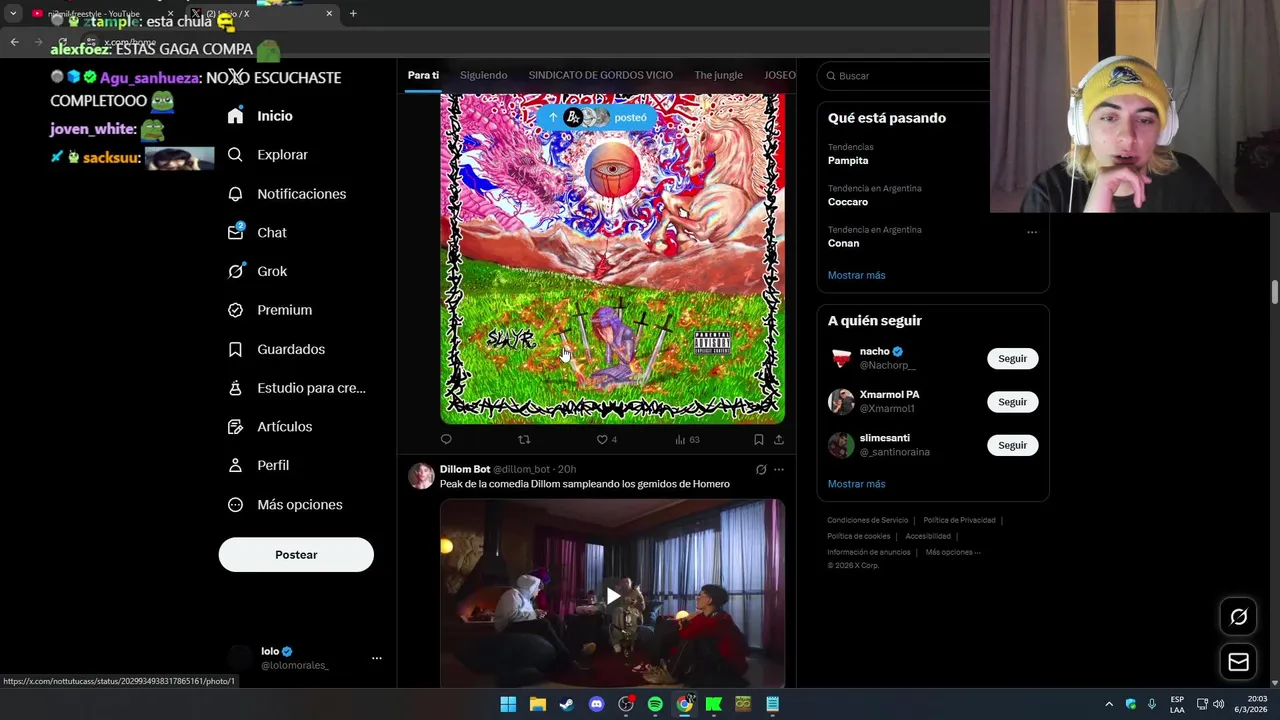Open Política de Privacidad link
Screen dimensions: 1280x720
click(x=959, y=520)
